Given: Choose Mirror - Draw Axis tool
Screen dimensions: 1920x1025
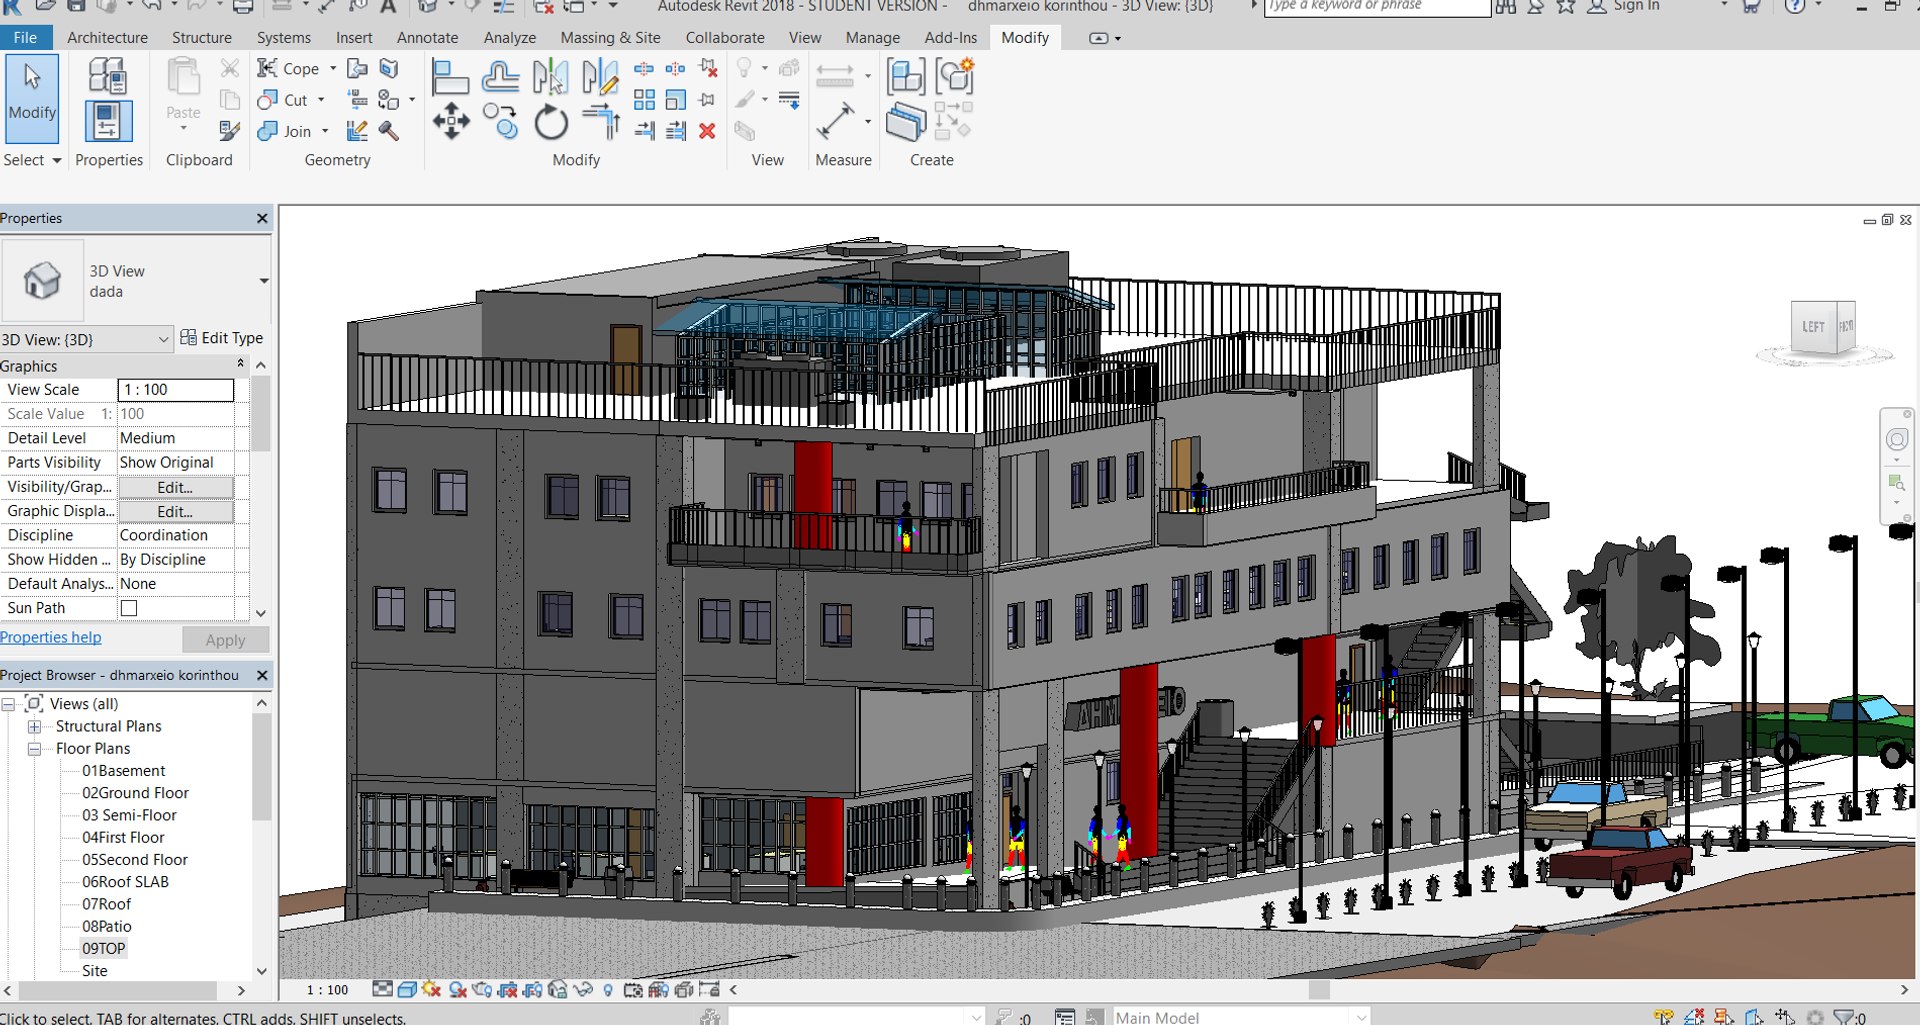Looking at the screenshot, I should pos(600,78).
